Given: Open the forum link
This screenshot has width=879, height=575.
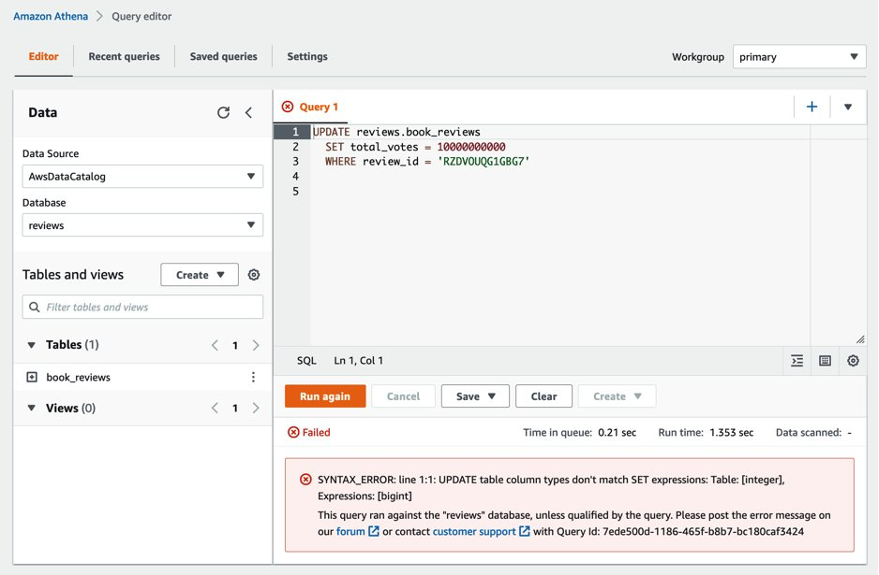Looking at the screenshot, I should [350, 531].
